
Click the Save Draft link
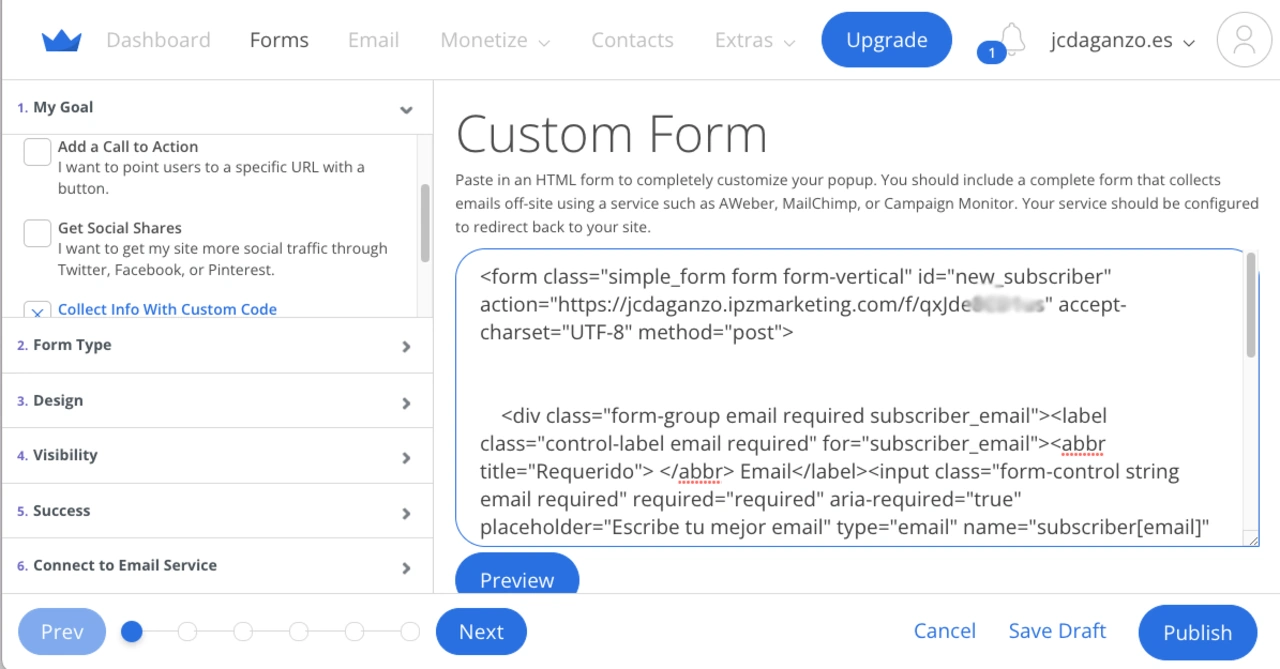point(1057,631)
